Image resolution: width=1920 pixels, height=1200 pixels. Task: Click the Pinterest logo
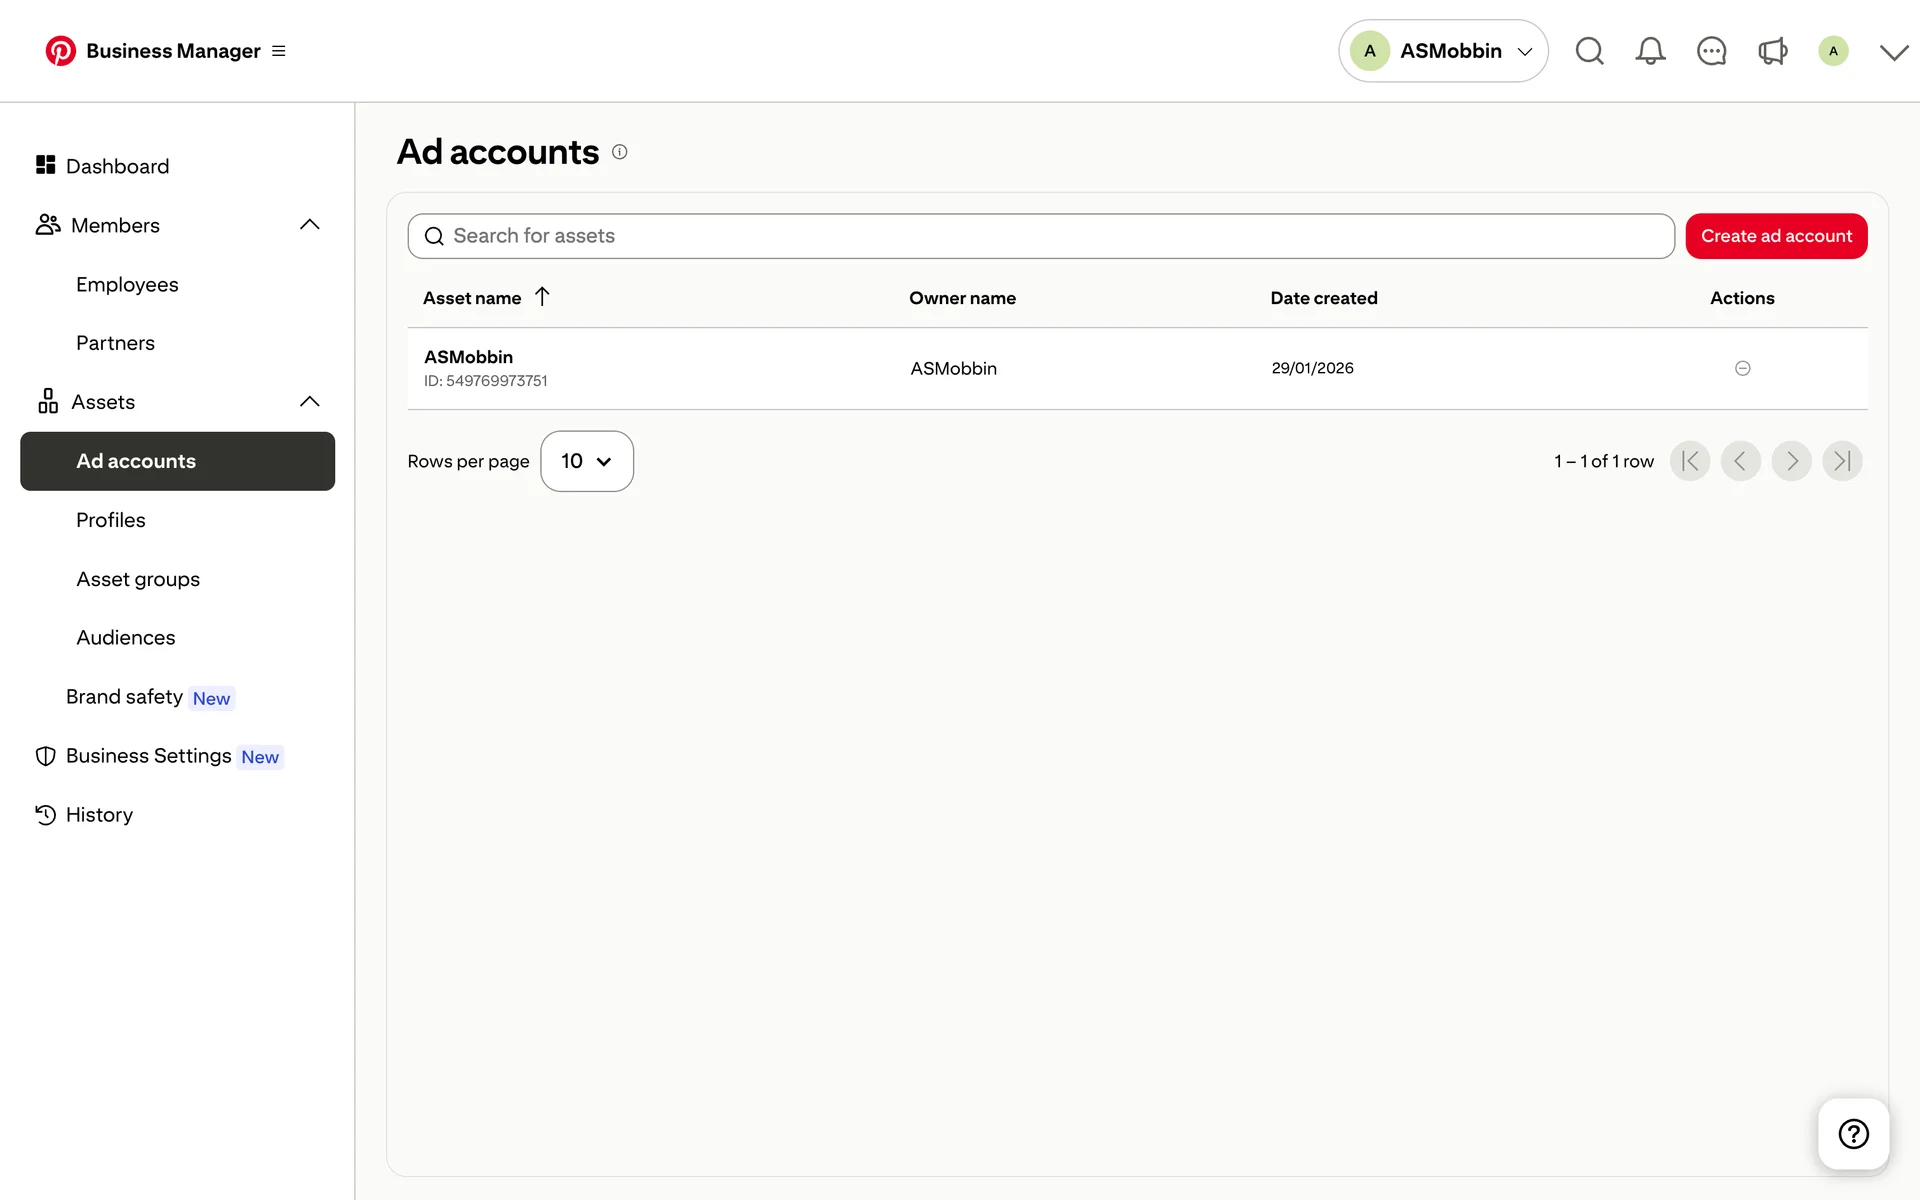click(60, 51)
